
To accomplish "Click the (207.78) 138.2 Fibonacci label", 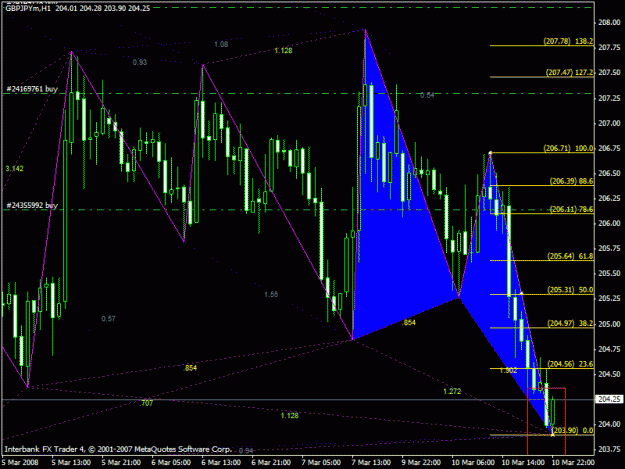I will tap(568, 41).
